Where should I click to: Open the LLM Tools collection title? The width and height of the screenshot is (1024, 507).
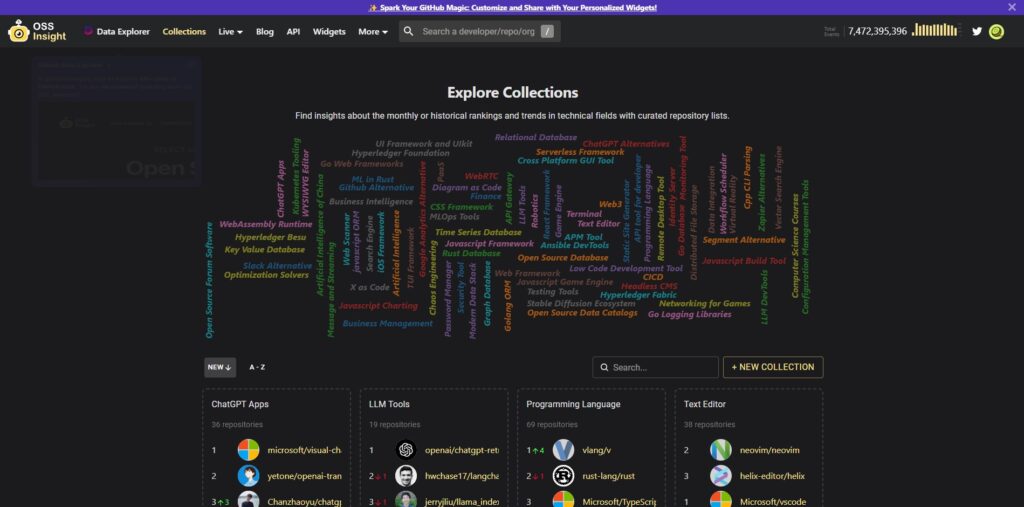coord(389,404)
